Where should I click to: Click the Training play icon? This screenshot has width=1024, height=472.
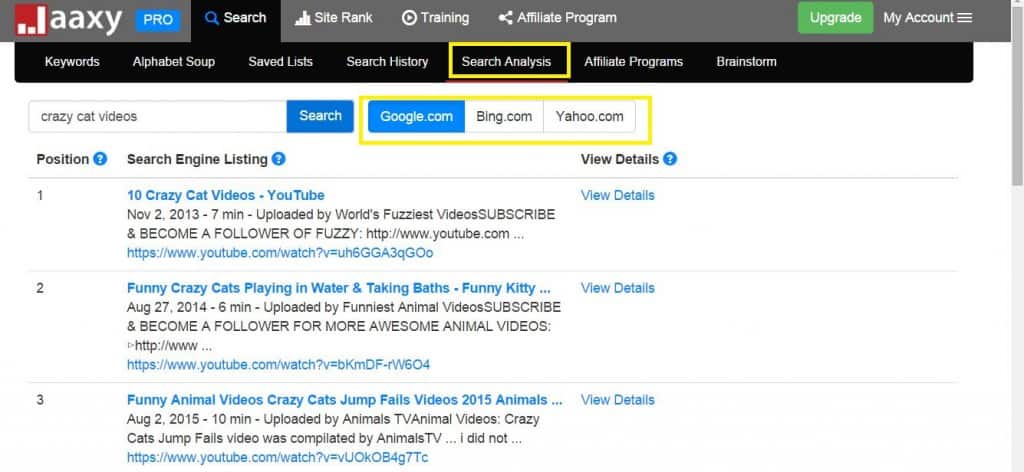(x=409, y=18)
